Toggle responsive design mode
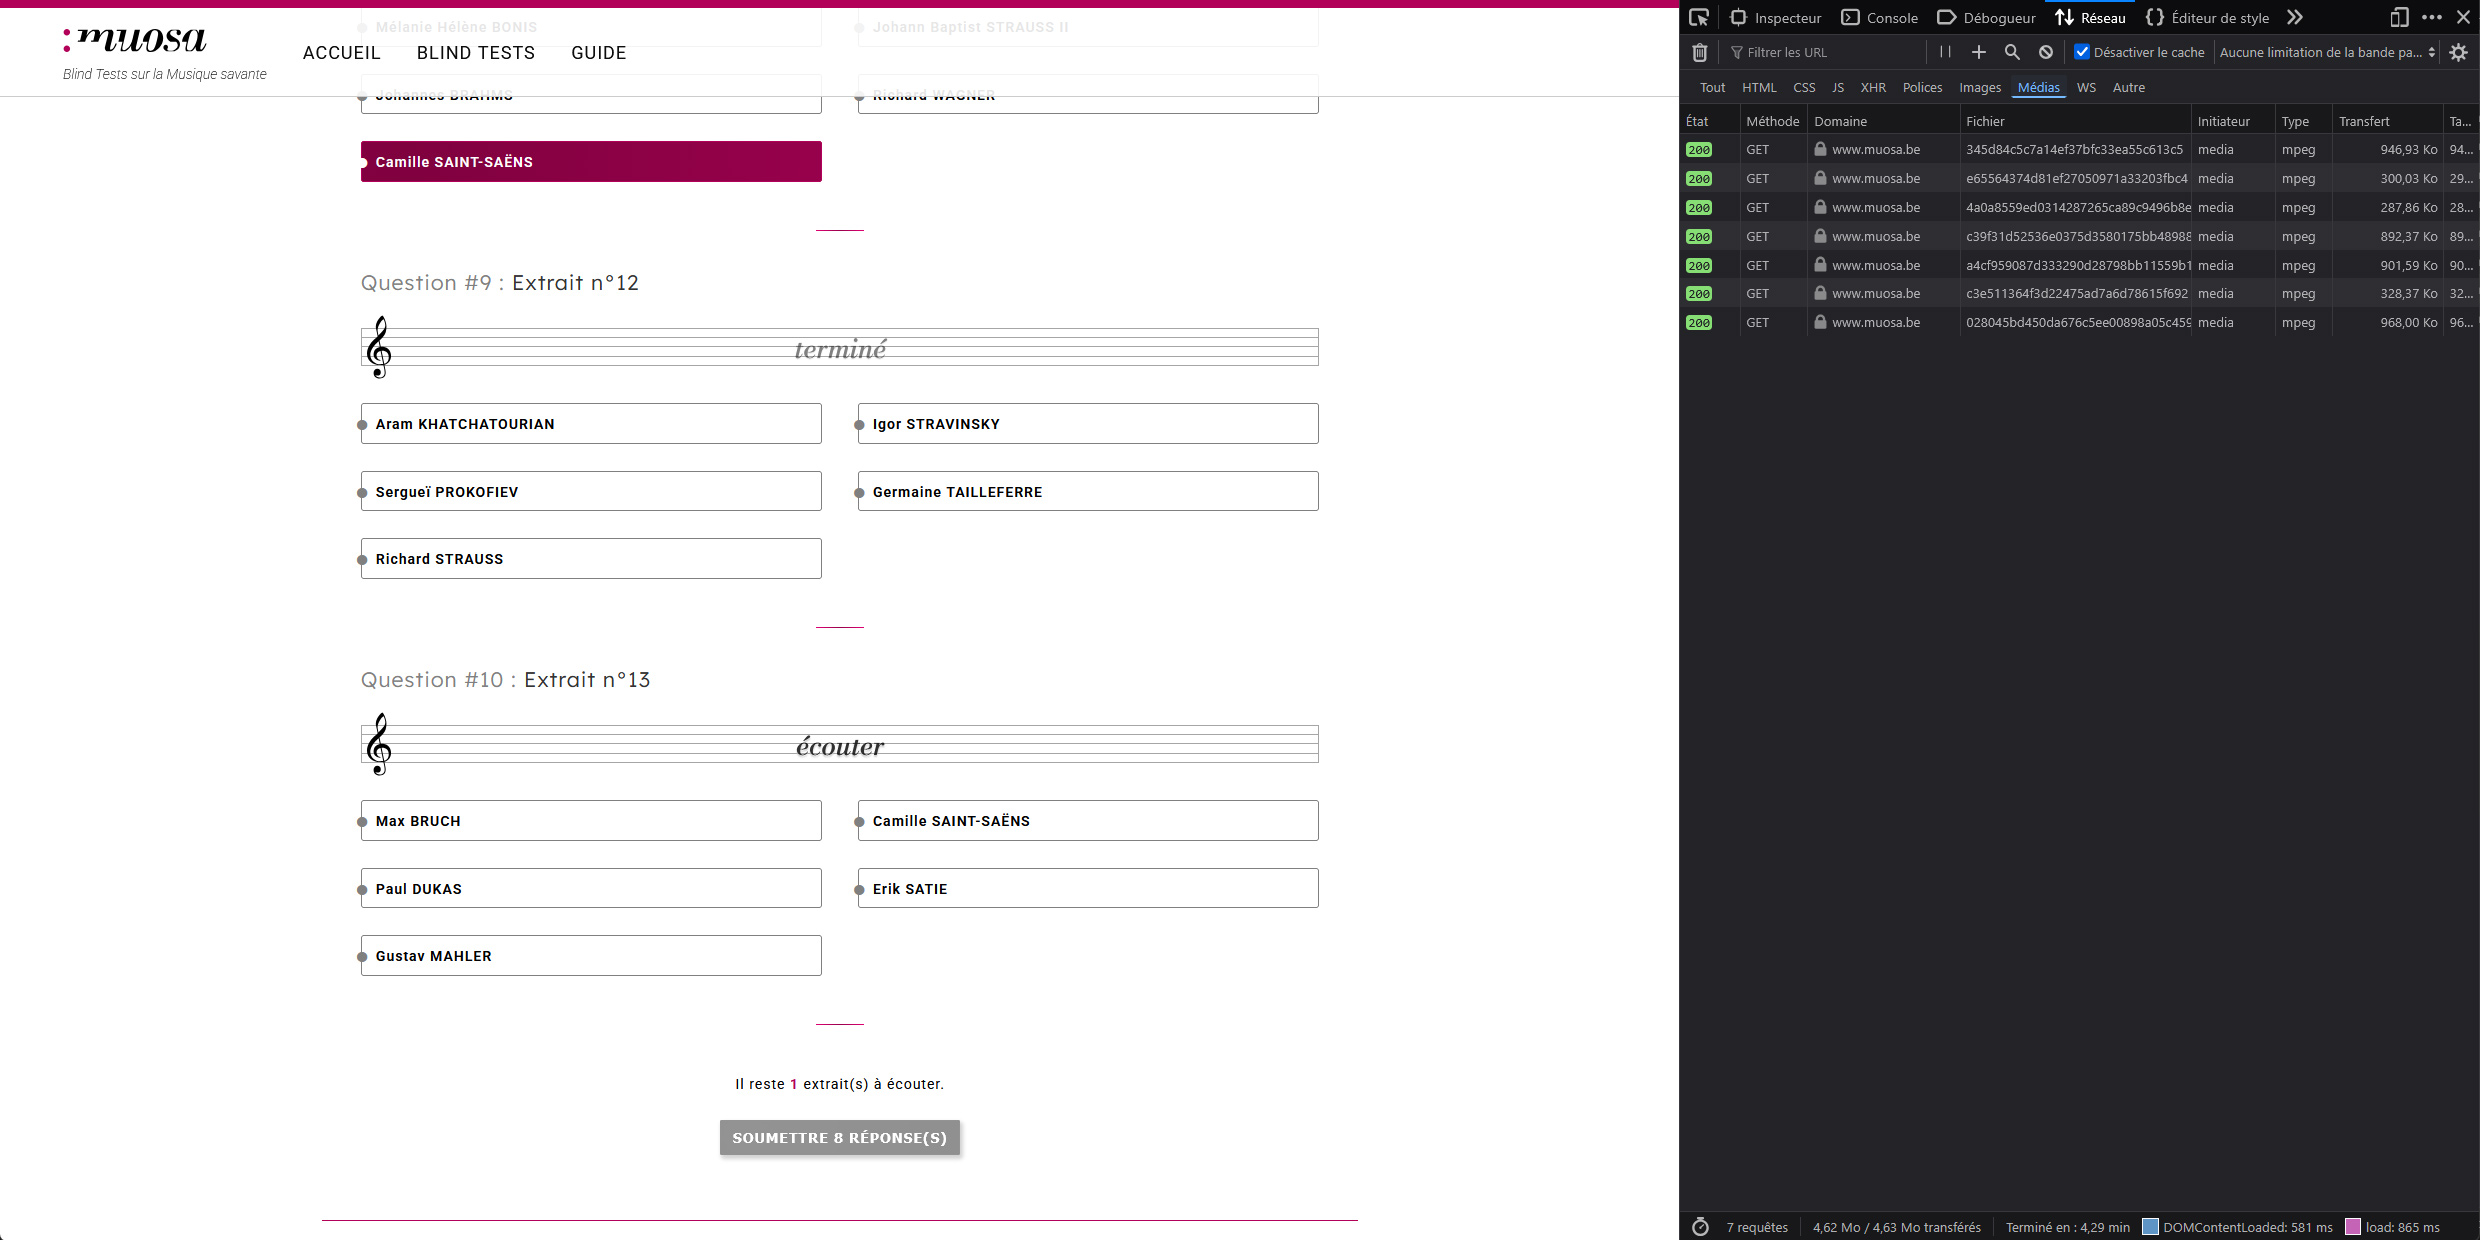This screenshot has width=2480, height=1240. point(2399,17)
